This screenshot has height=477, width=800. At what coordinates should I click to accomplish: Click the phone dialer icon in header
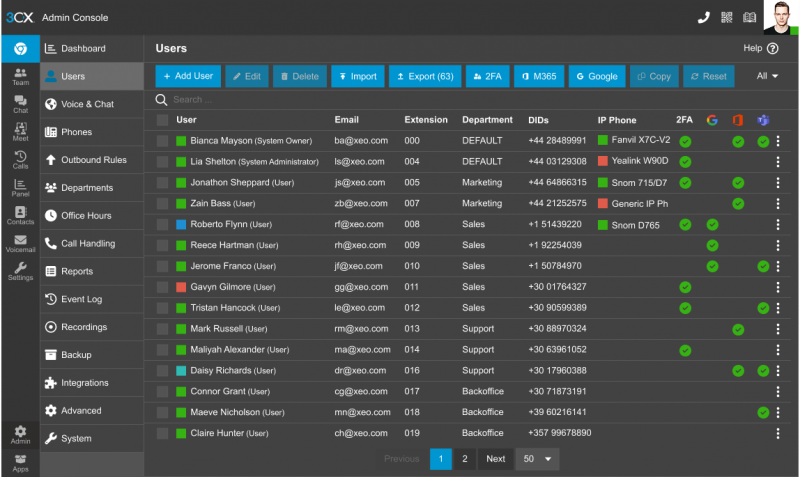[x=703, y=17]
